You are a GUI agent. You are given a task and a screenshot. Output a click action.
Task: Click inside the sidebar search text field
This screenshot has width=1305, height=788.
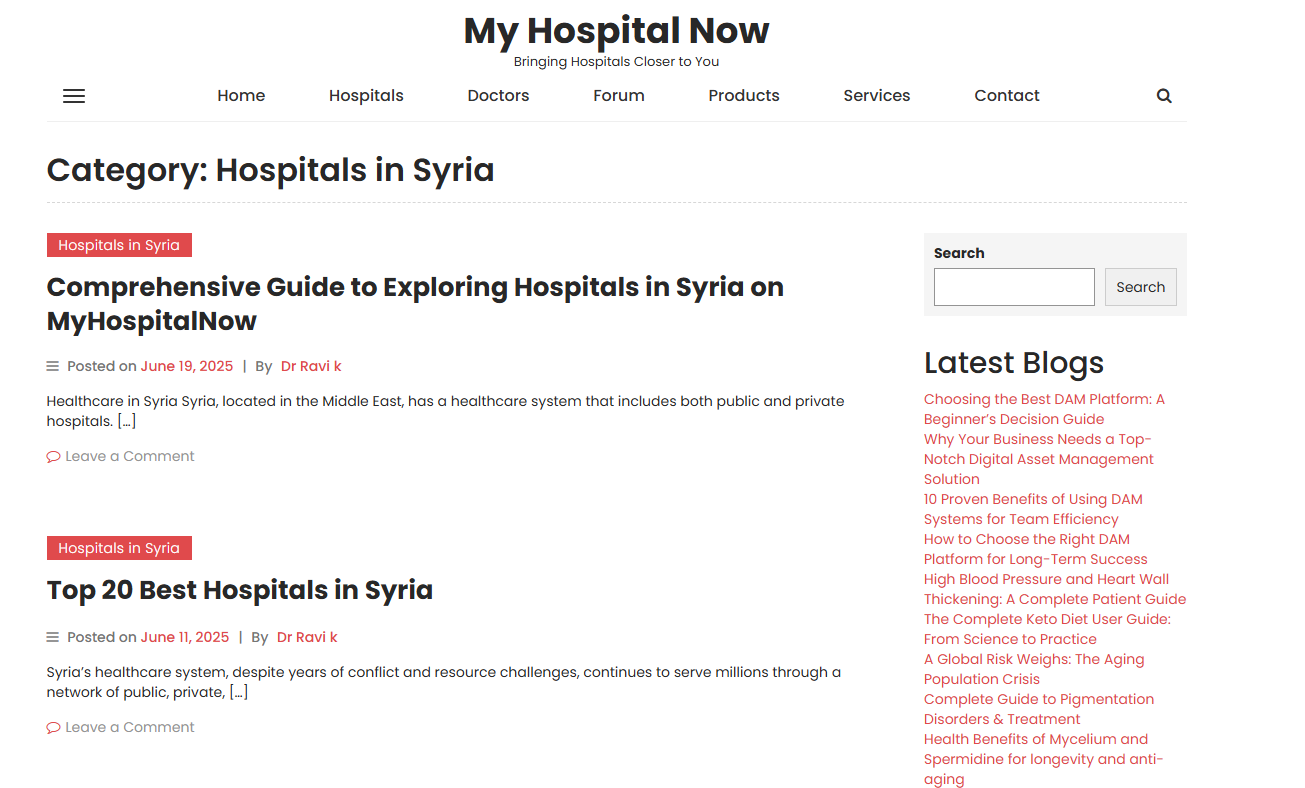tap(1013, 287)
